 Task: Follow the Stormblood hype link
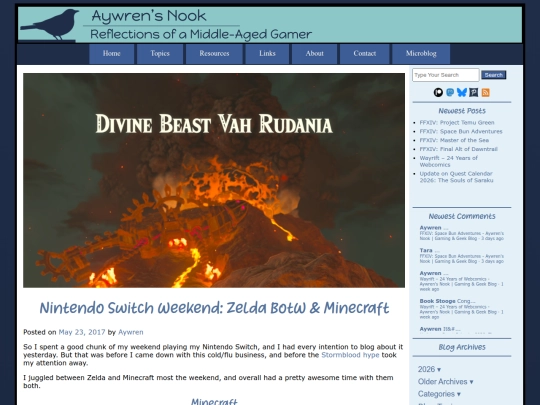point(350,355)
